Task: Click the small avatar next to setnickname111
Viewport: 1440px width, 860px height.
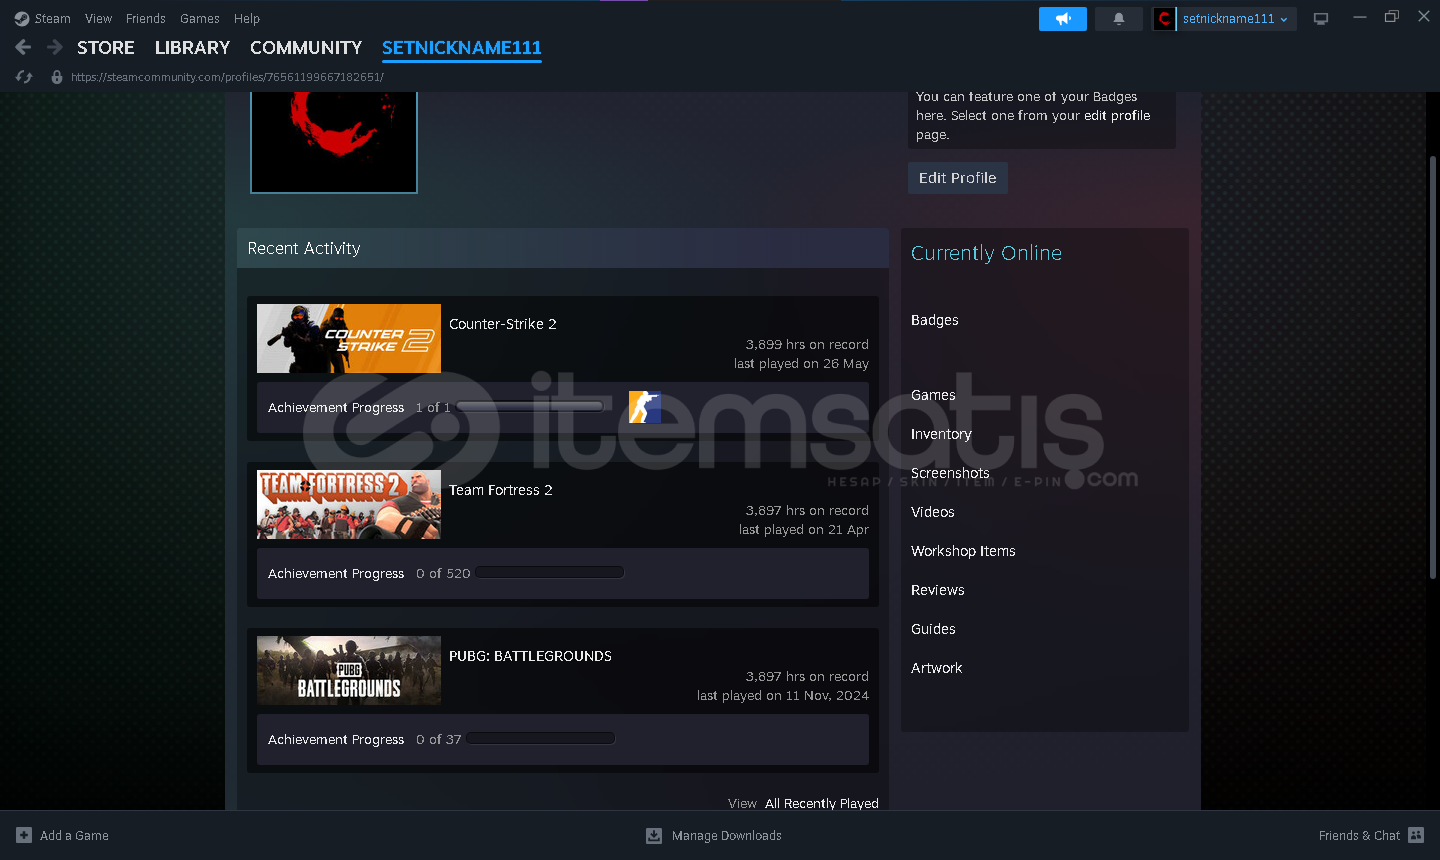Action: pyautogui.click(x=1164, y=19)
